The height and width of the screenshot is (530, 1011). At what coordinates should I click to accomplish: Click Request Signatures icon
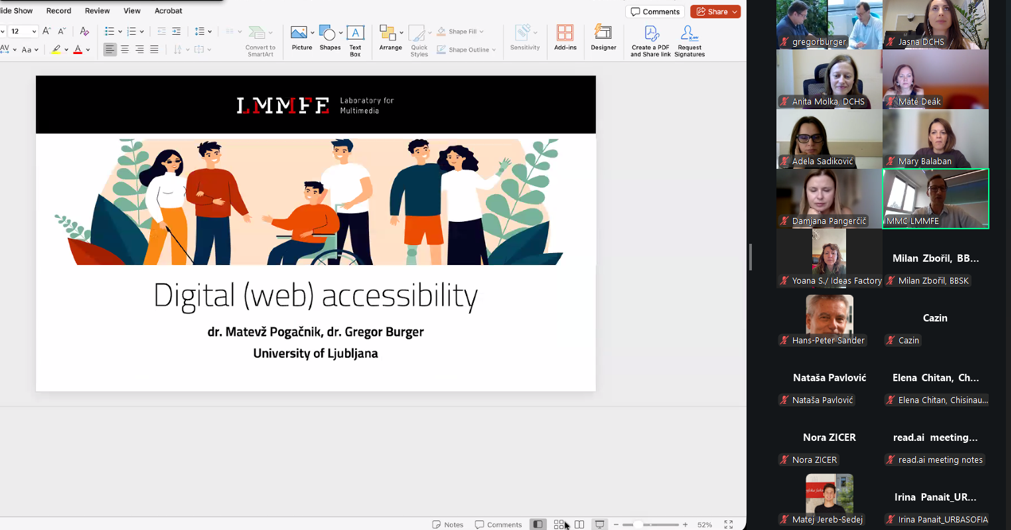(689, 41)
